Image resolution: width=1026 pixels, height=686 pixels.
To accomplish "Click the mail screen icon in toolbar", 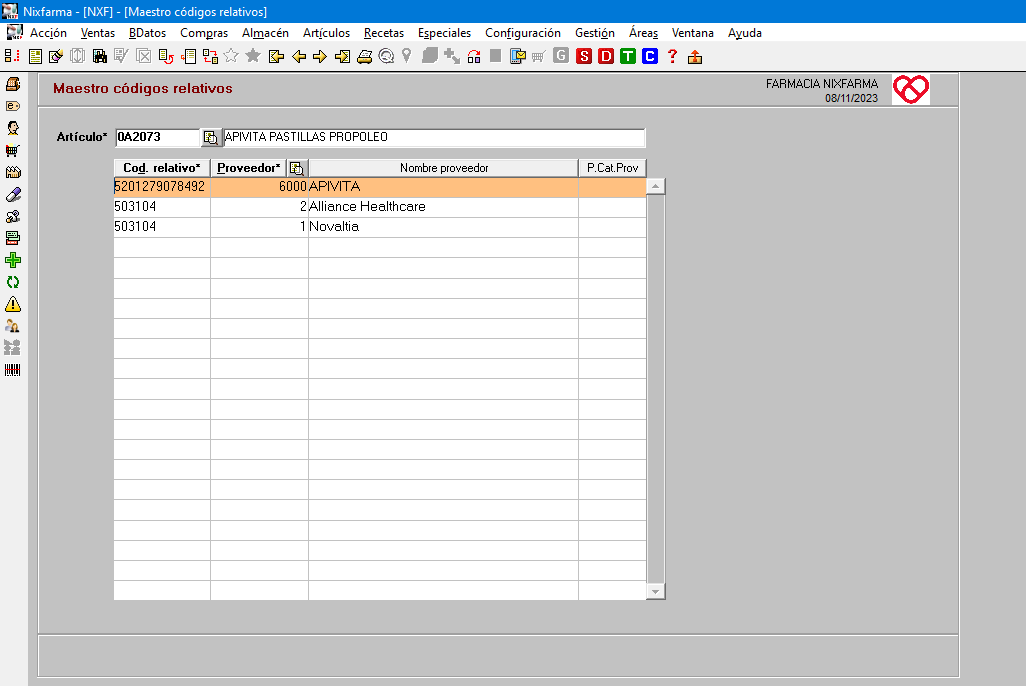I will (518, 57).
